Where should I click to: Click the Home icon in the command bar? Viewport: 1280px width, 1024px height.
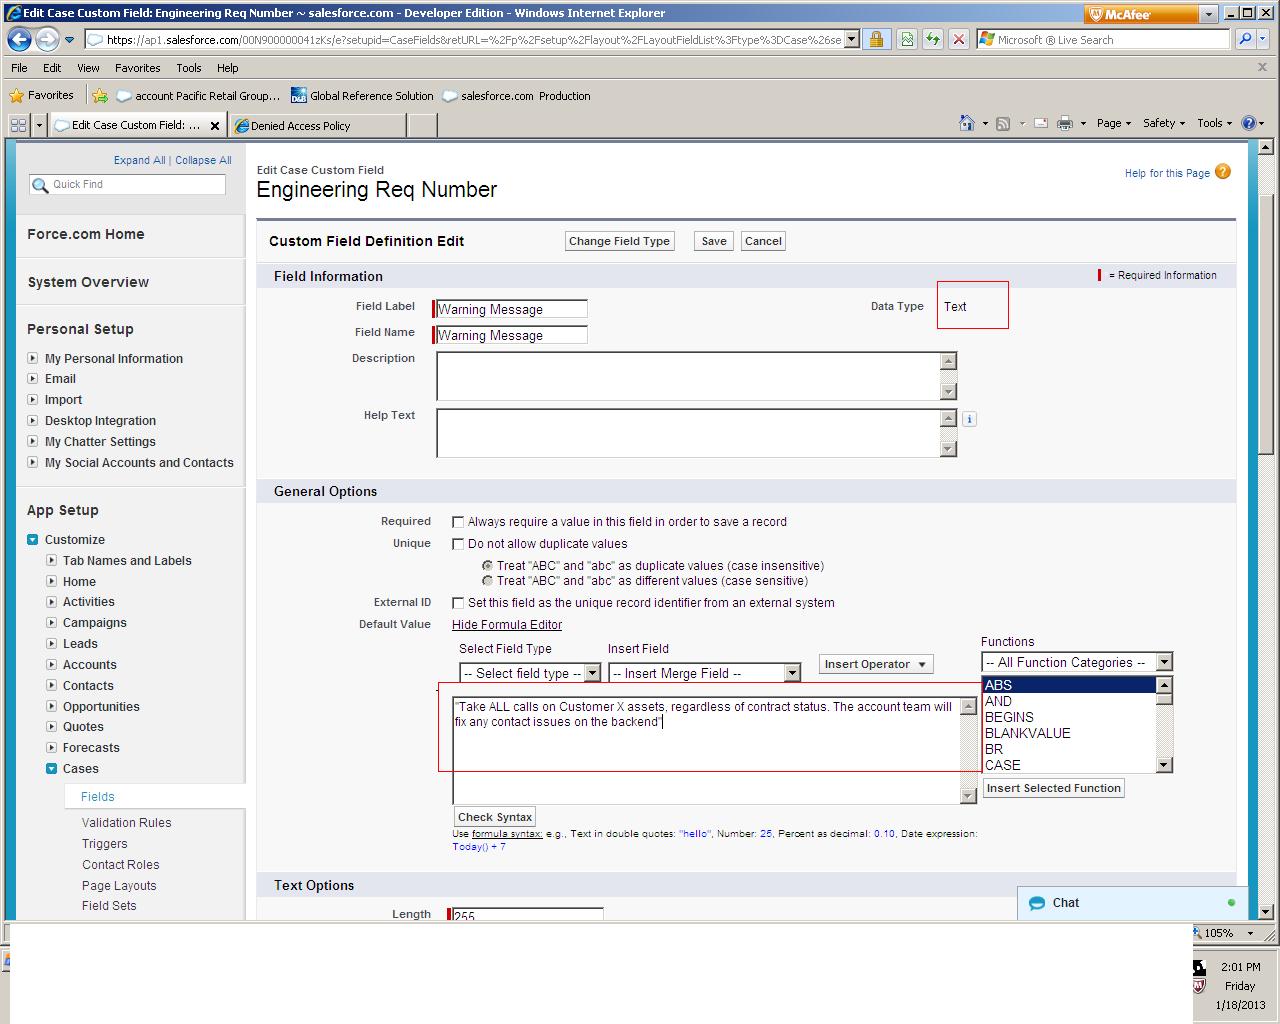click(x=965, y=122)
